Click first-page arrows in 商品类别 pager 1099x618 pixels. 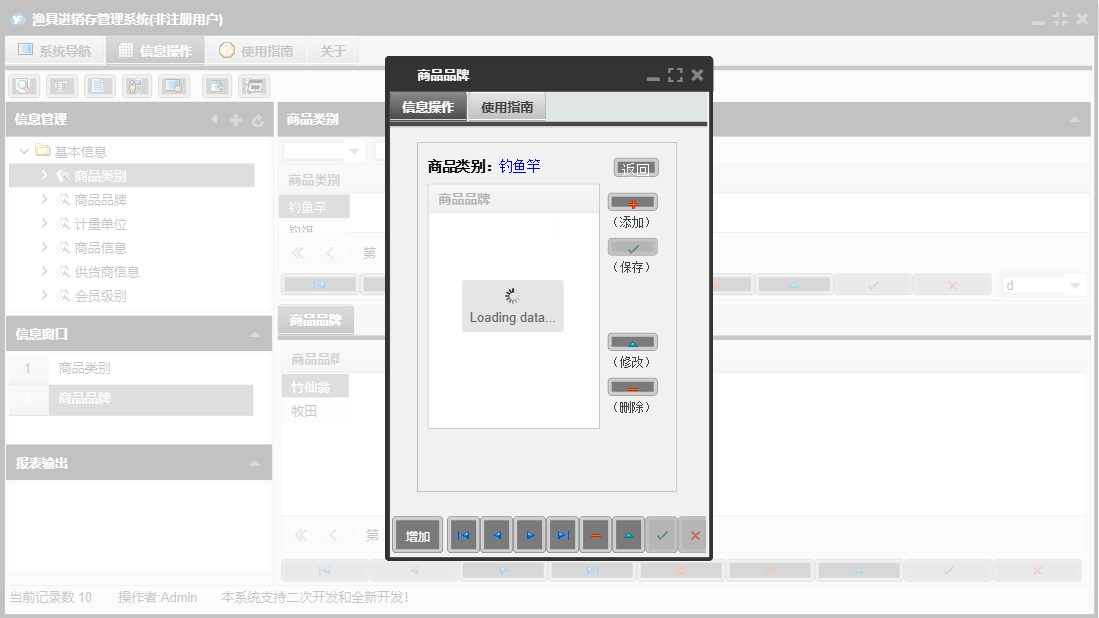pos(299,253)
